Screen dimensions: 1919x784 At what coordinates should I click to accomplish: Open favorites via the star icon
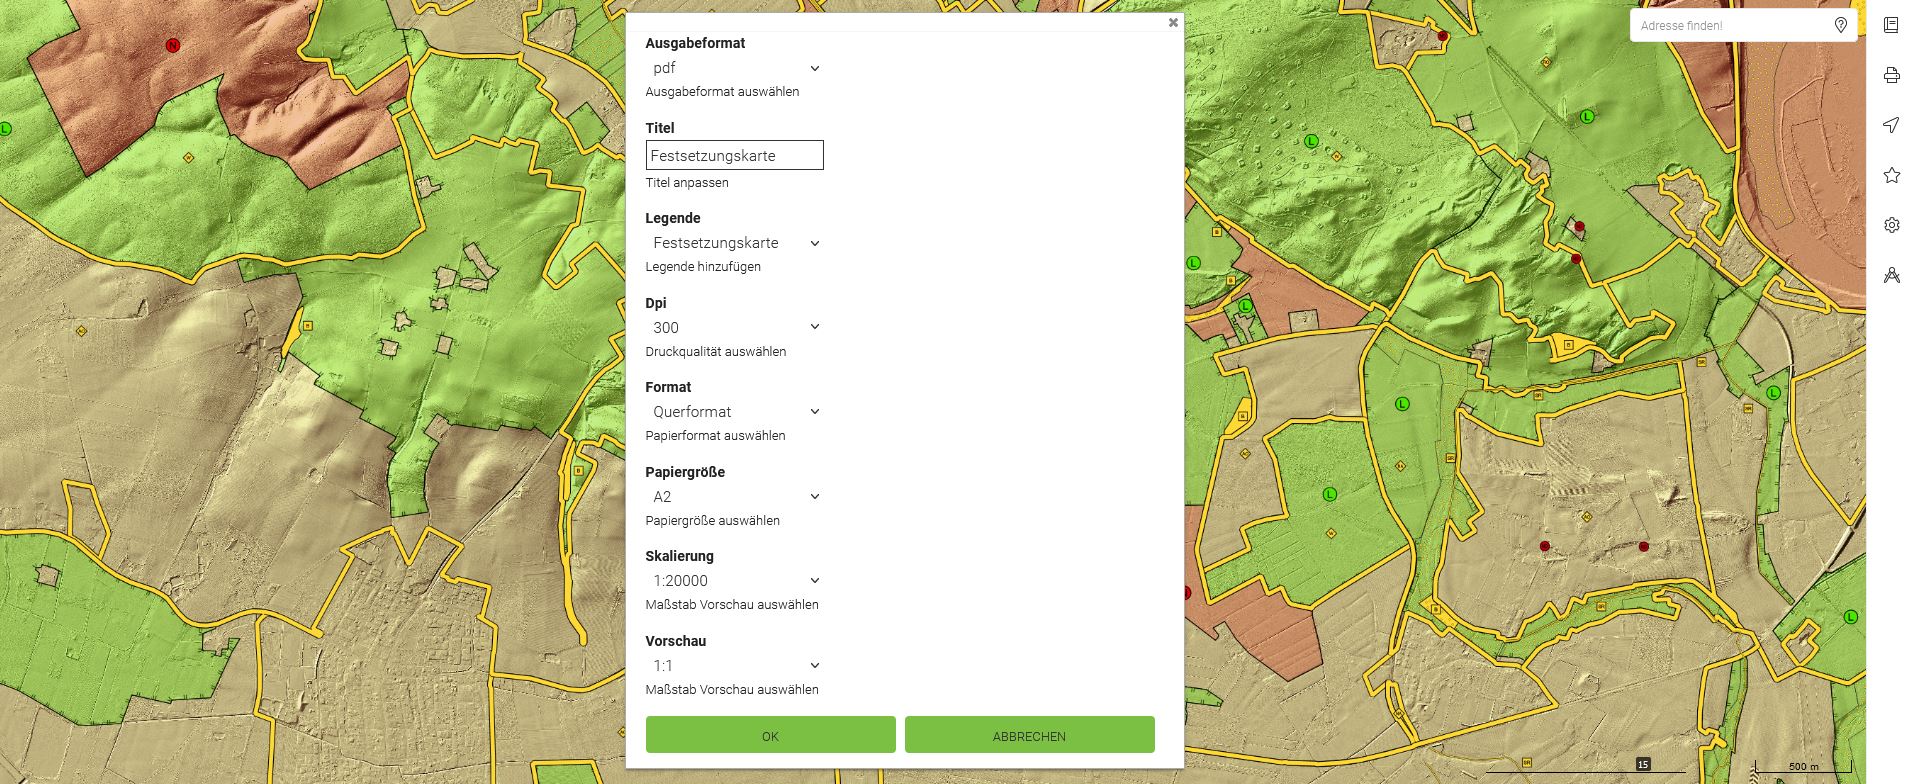(x=1891, y=175)
